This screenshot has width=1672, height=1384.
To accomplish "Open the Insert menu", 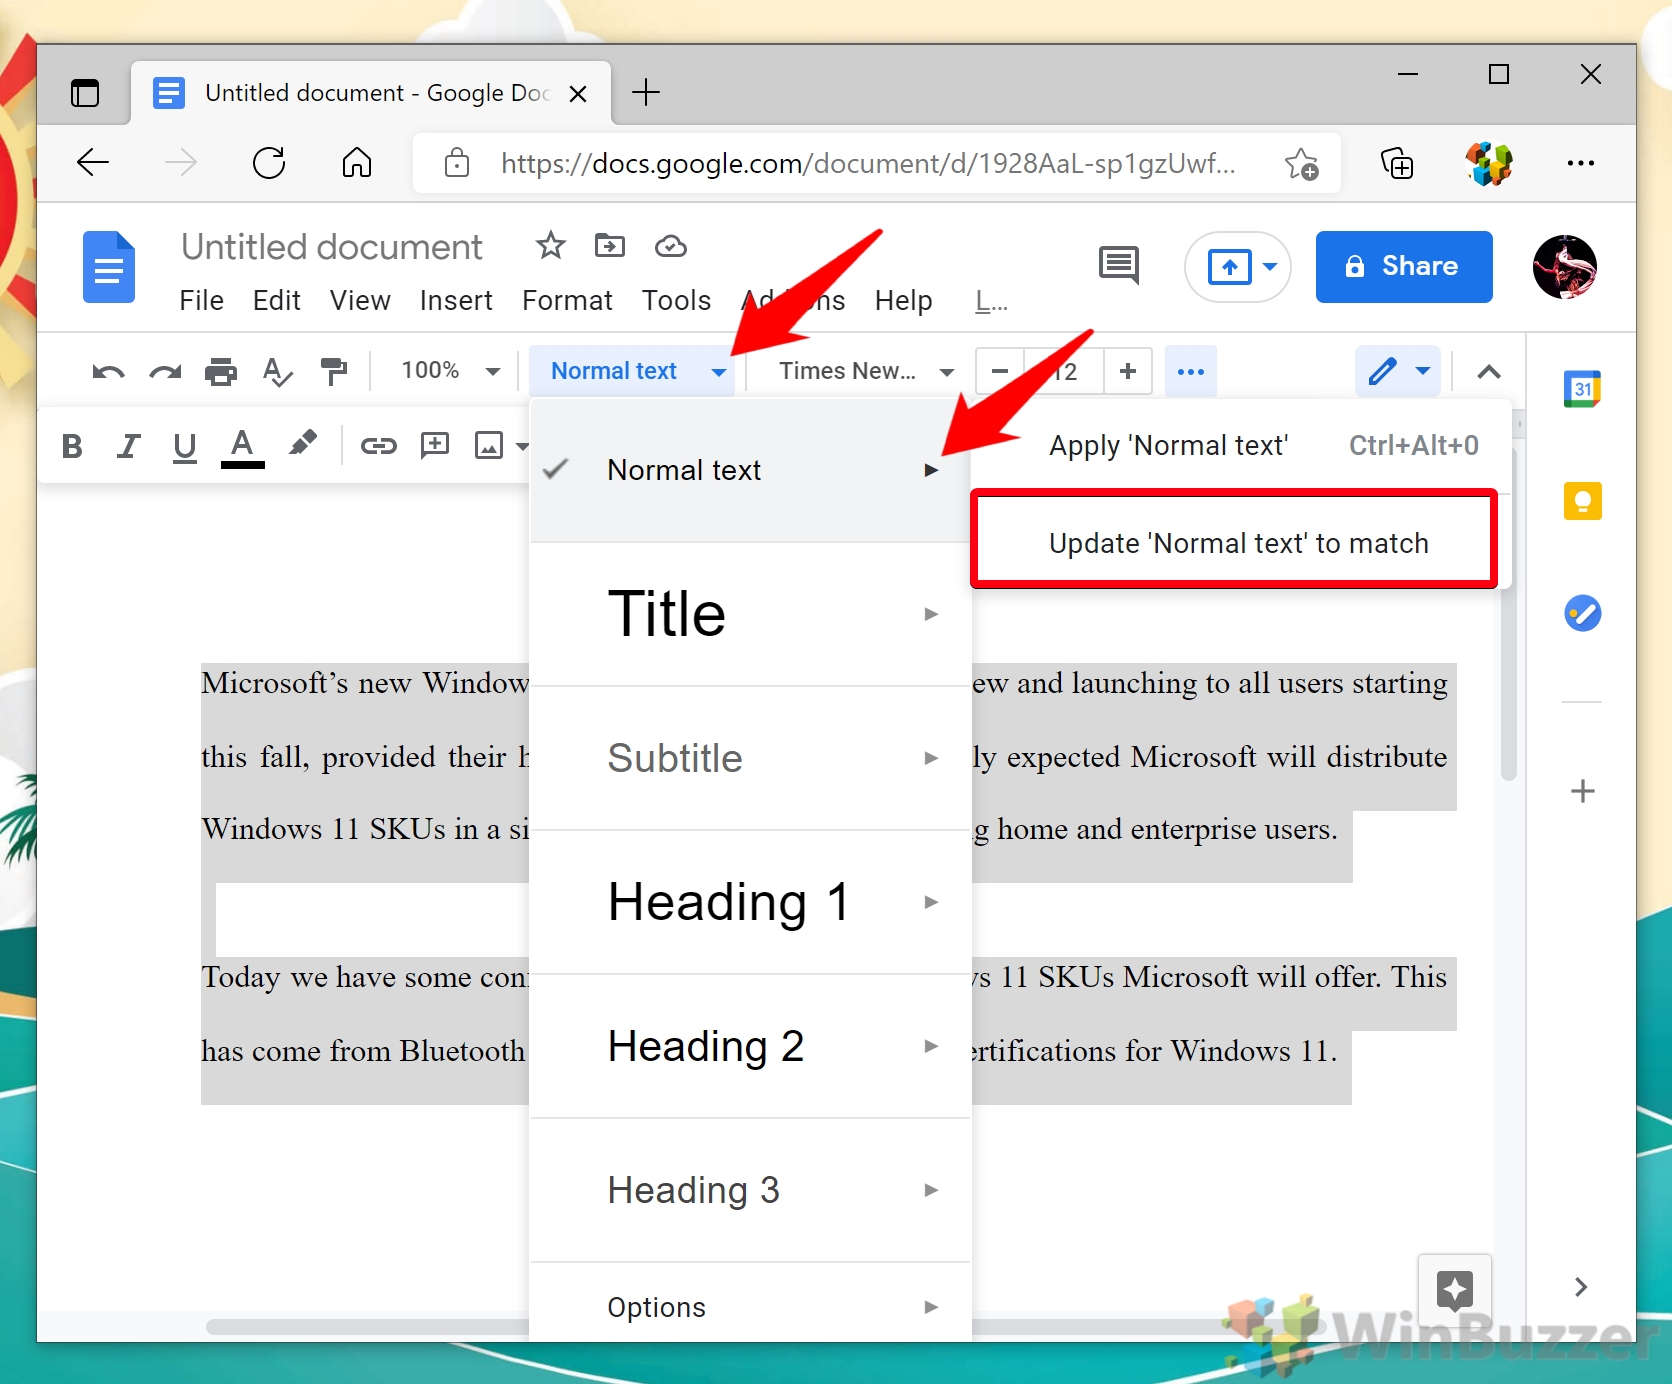I will (456, 300).
